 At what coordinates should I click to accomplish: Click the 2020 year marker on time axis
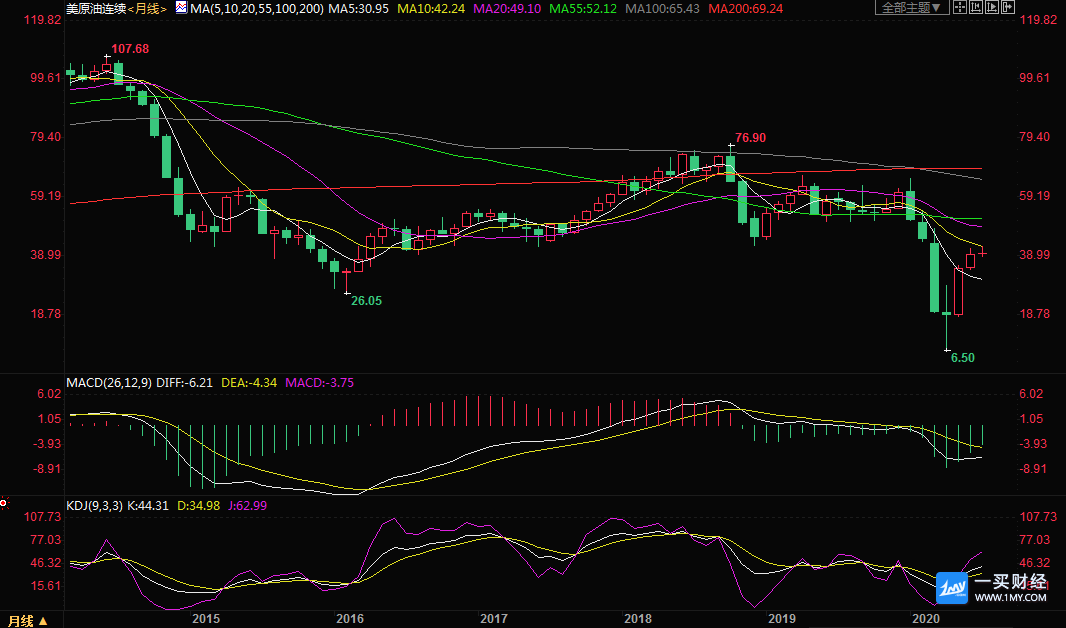[x=925, y=618]
